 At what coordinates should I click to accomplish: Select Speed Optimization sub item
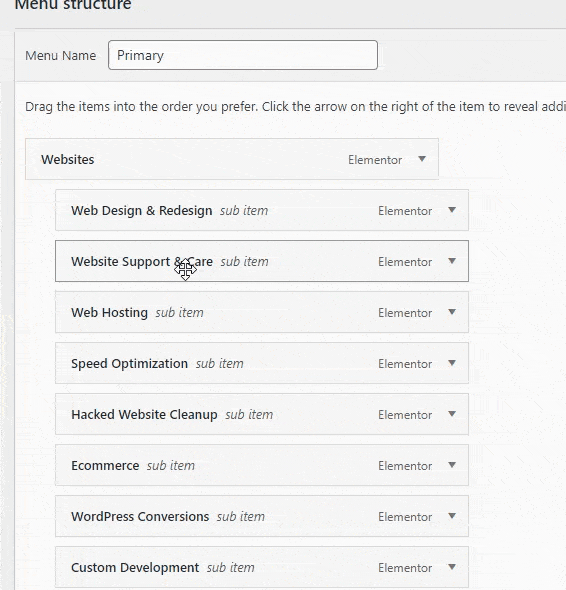pos(262,363)
